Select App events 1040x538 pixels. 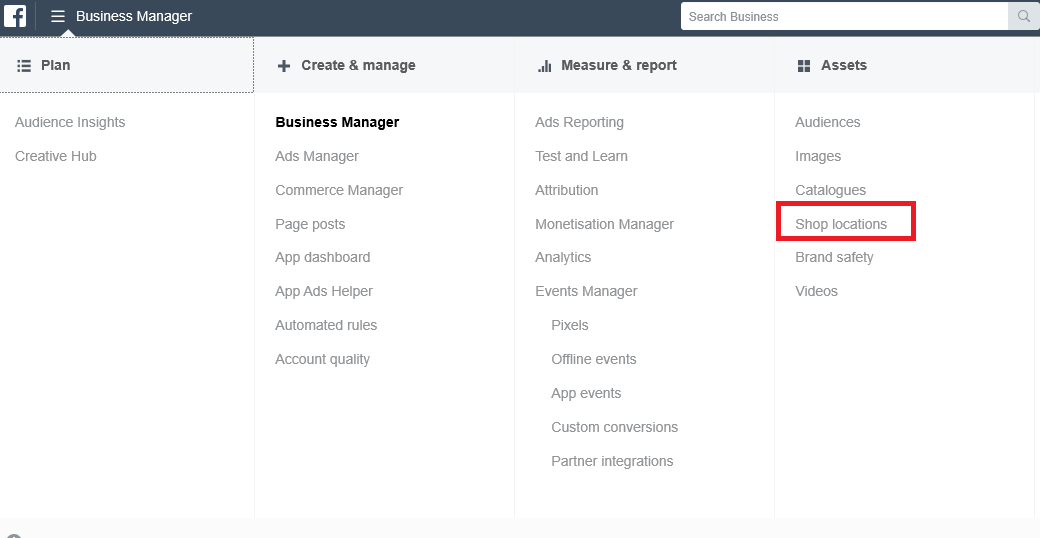pyautogui.click(x=586, y=393)
